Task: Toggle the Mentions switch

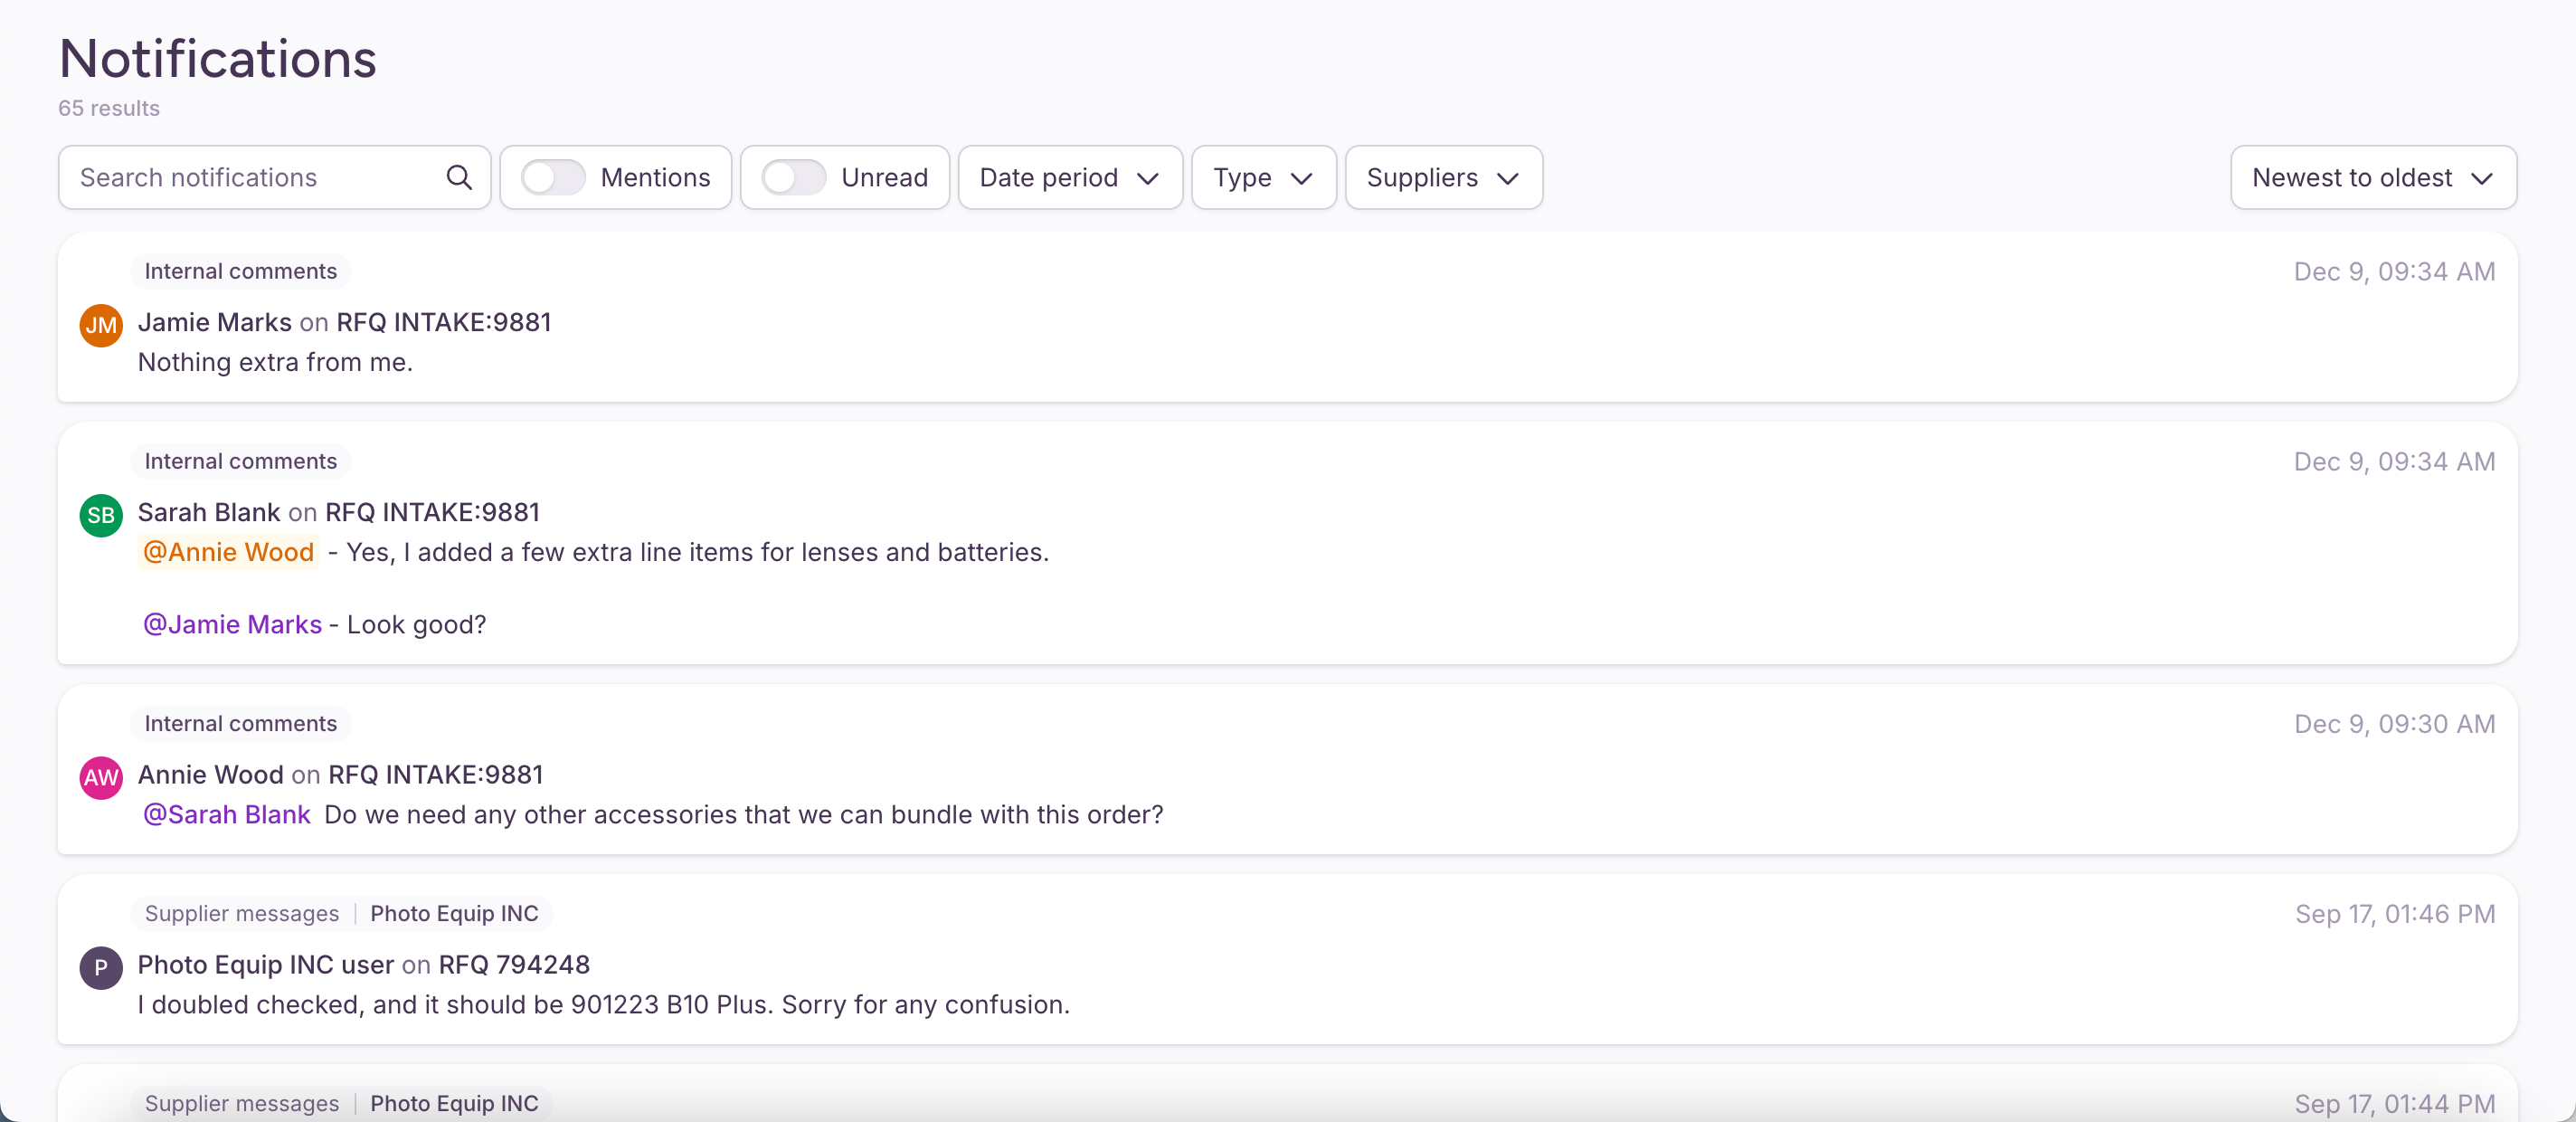Action: click(553, 178)
